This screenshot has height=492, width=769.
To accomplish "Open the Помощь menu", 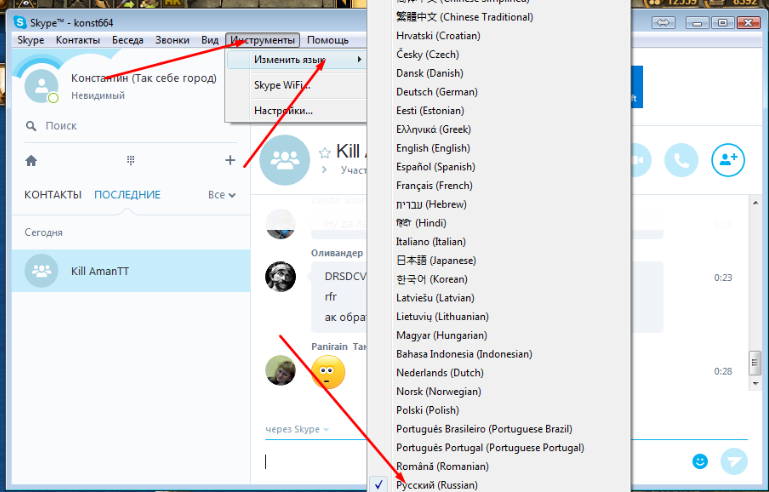I will [x=328, y=40].
